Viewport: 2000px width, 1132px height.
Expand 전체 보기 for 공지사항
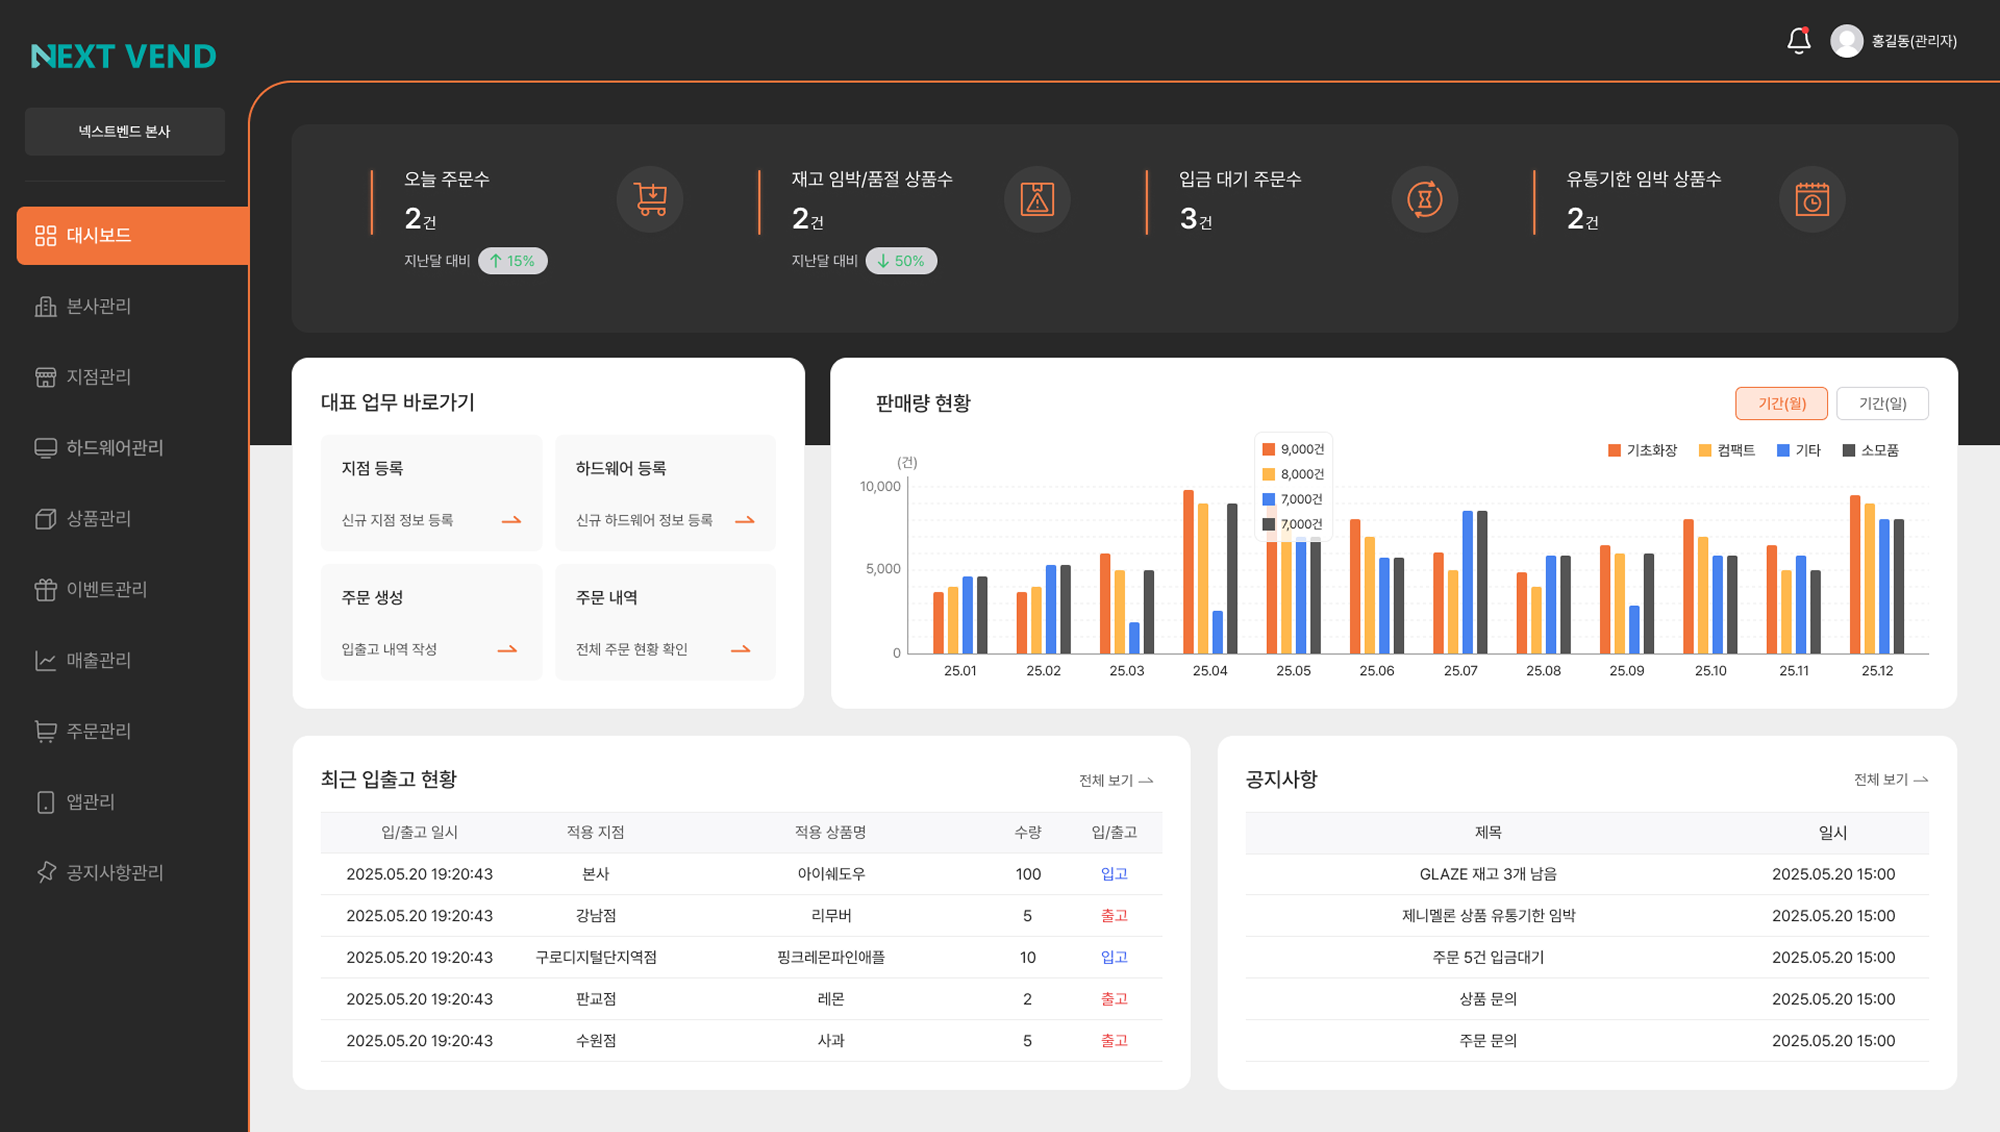[1890, 780]
